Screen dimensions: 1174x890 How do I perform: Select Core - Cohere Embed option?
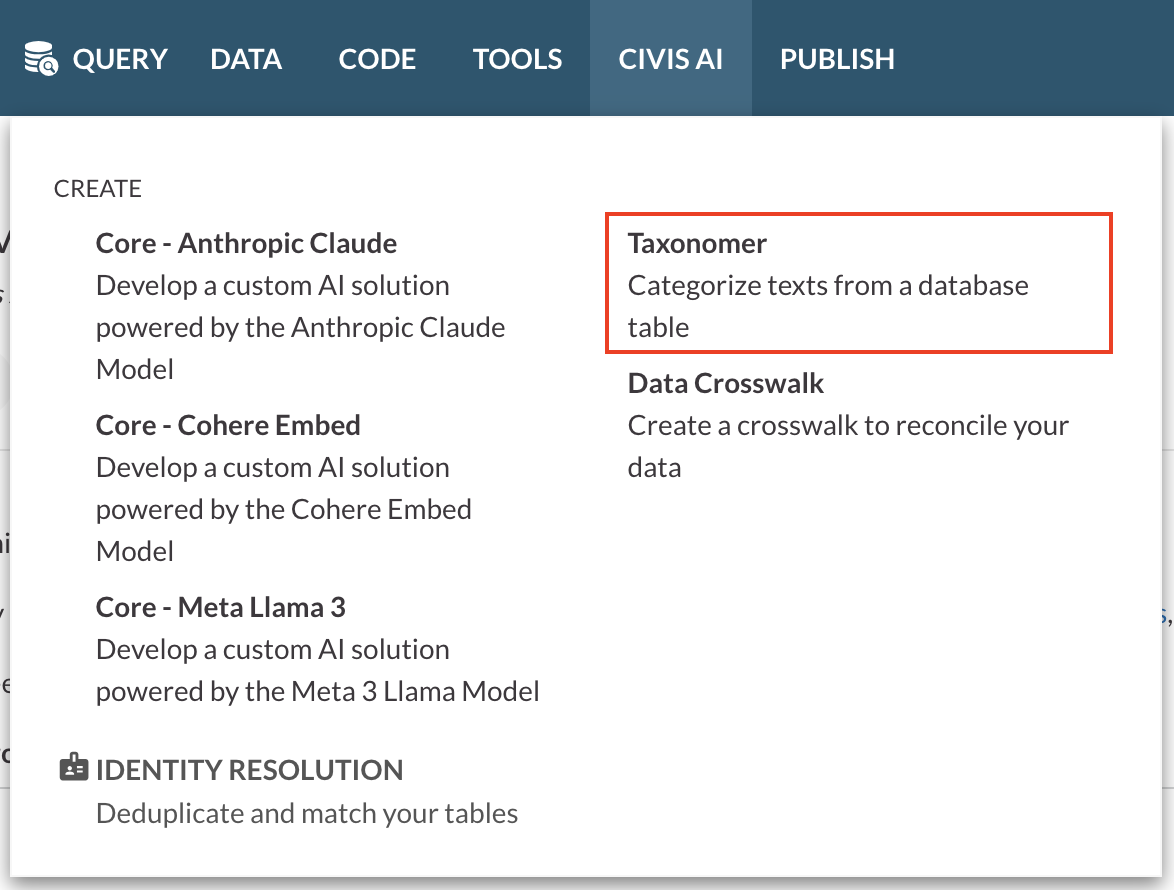[x=228, y=425]
